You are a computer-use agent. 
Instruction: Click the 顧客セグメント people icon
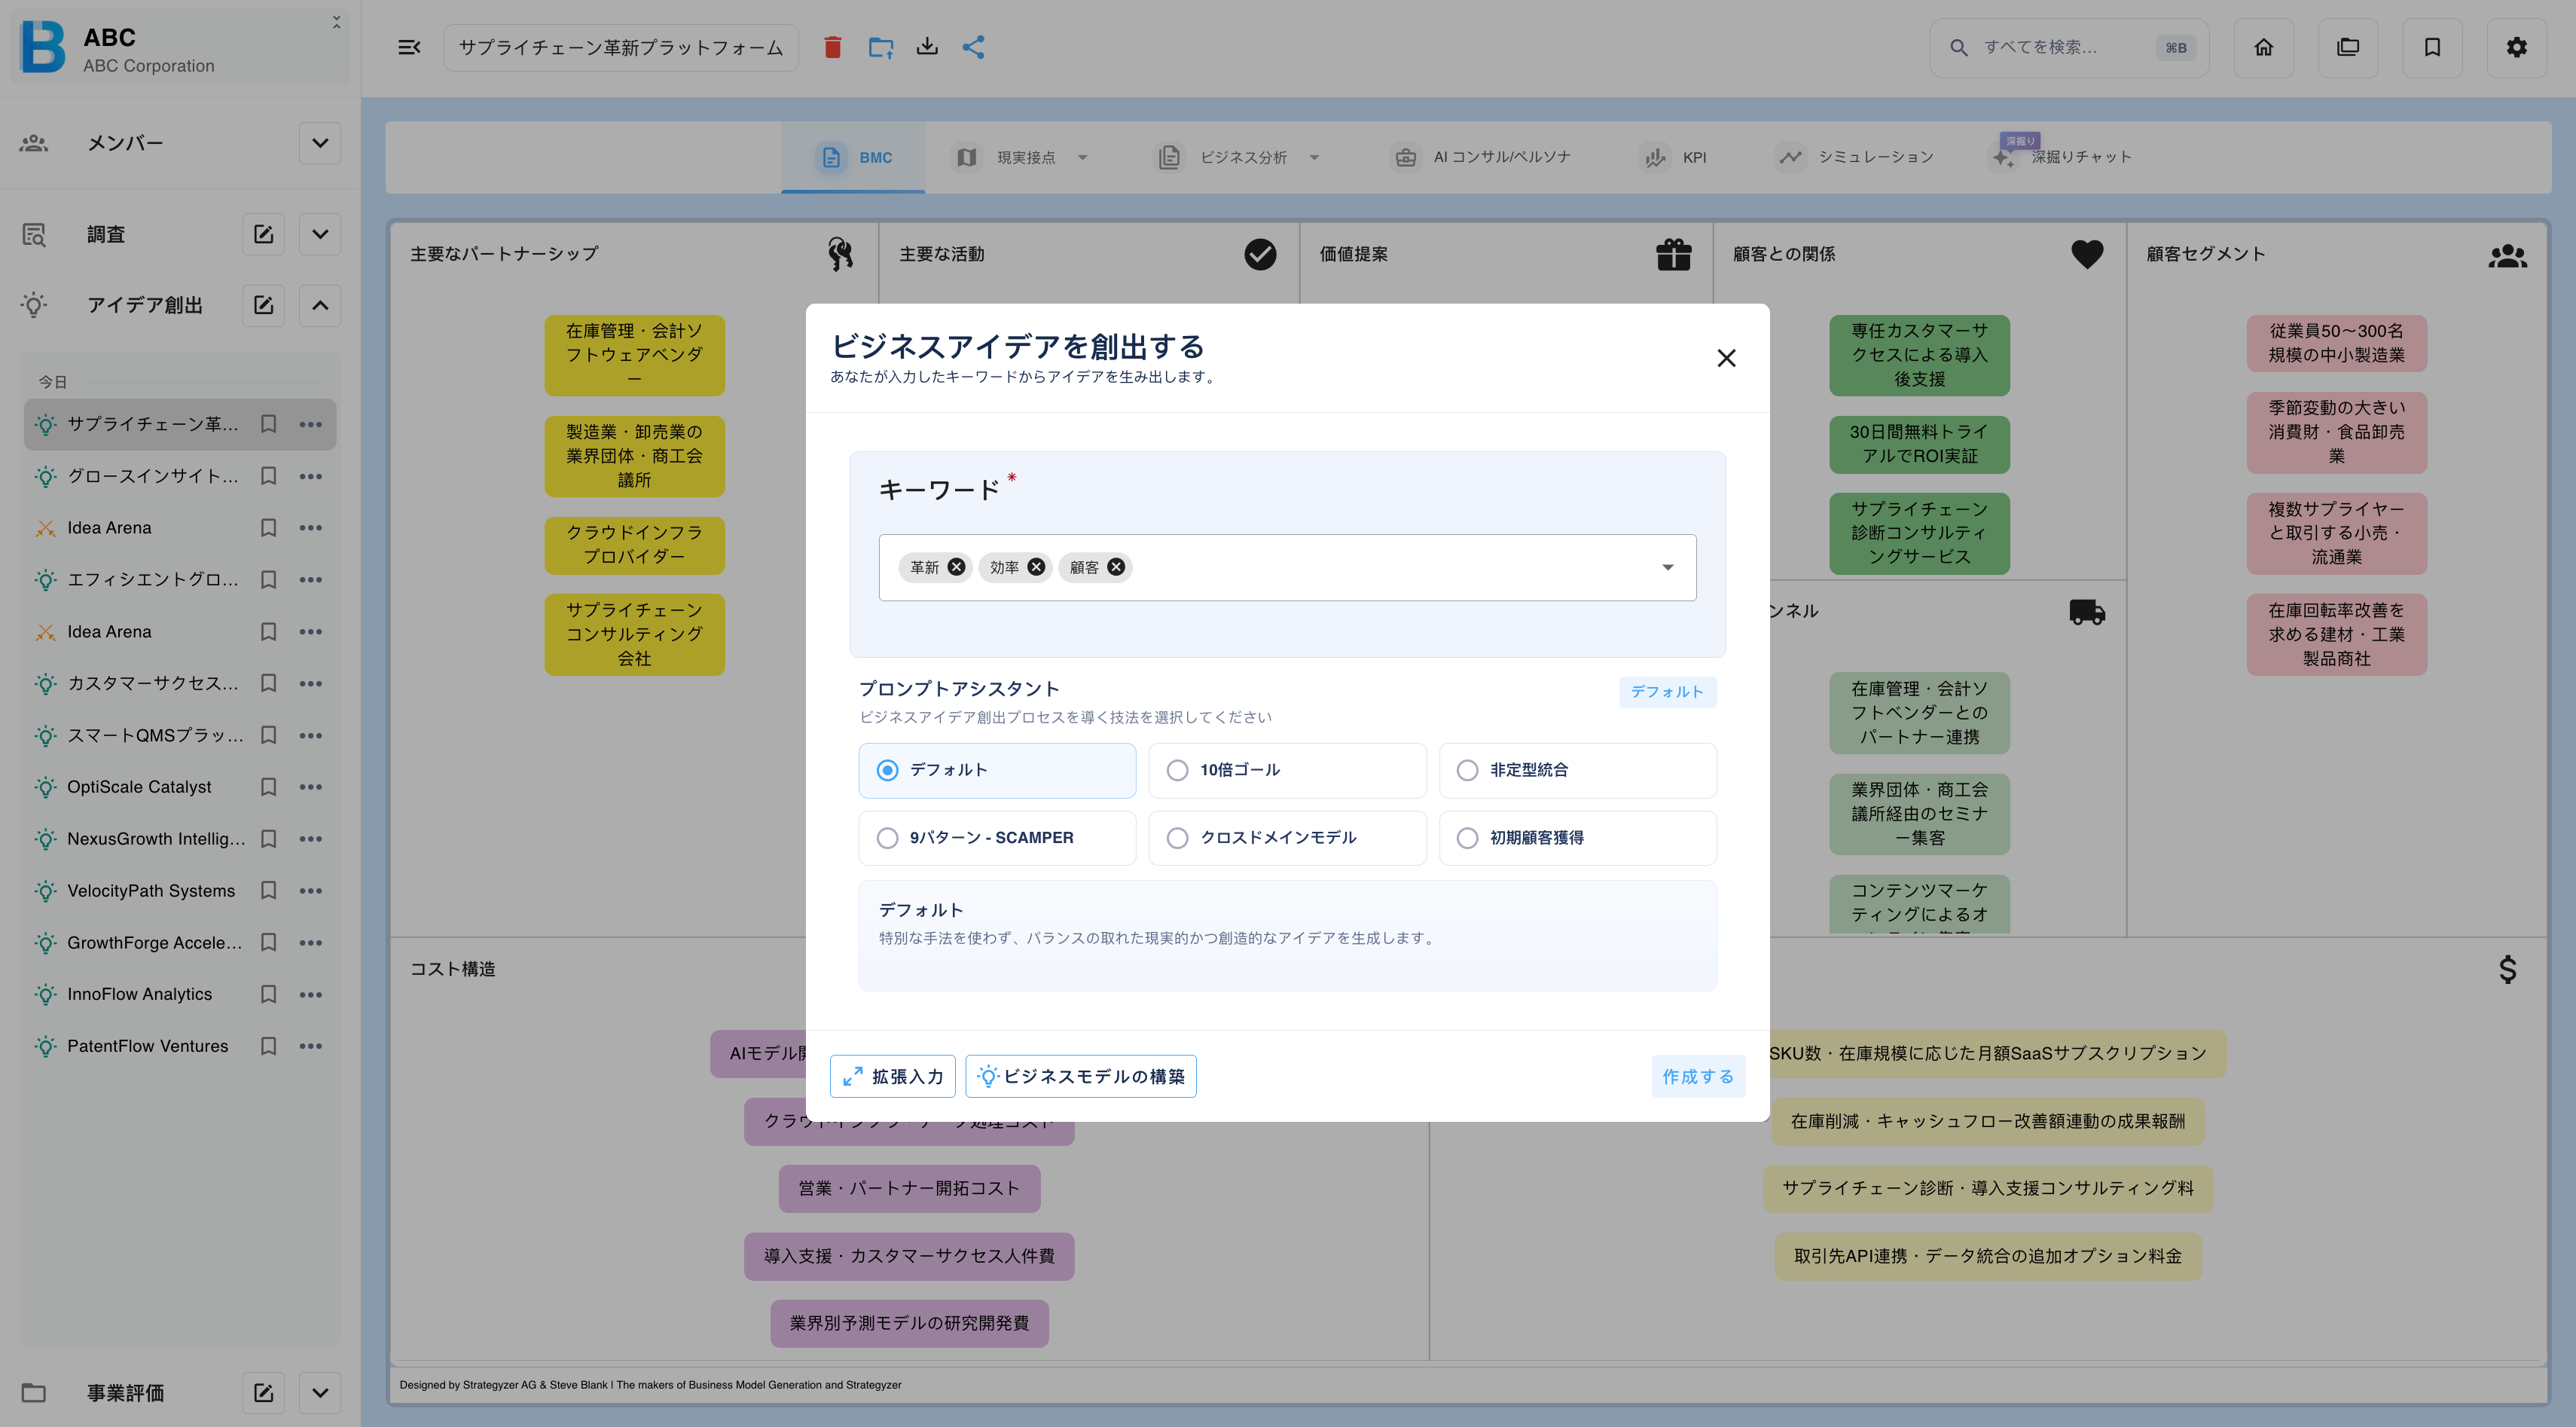click(2507, 256)
